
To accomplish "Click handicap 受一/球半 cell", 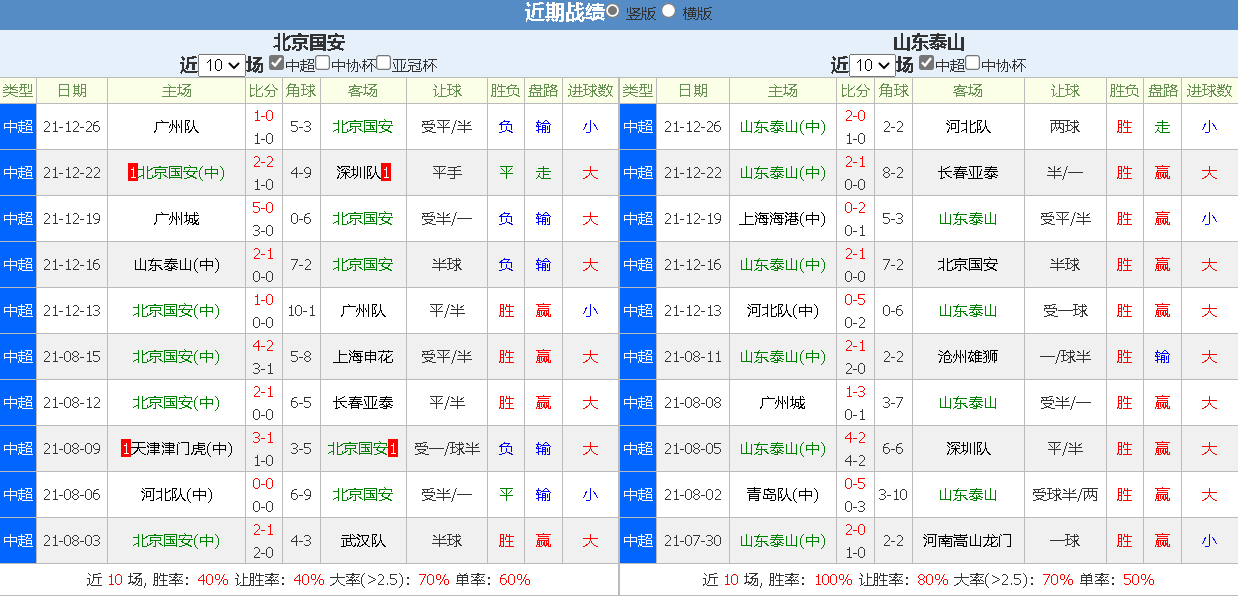I will tap(447, 449).
